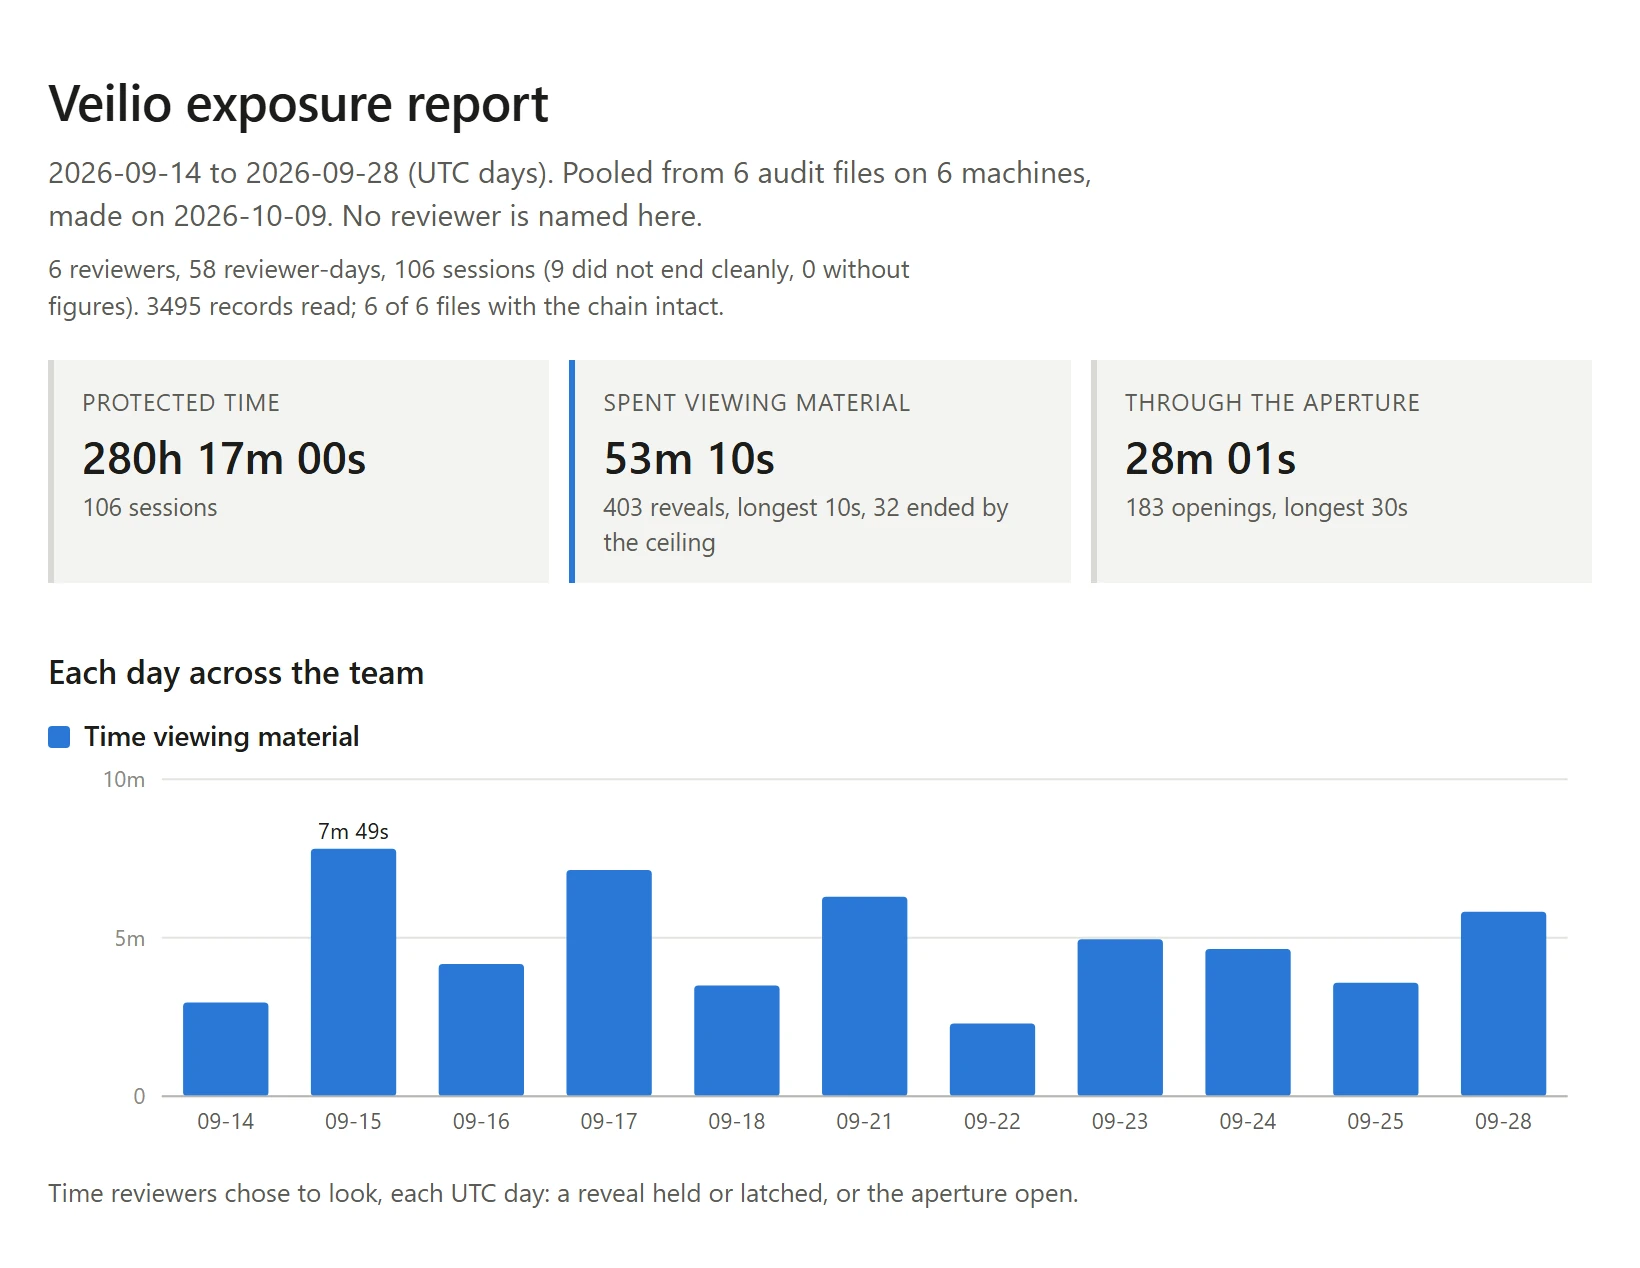Click the 09-14 x-axis date label

tap(226, 1122)
